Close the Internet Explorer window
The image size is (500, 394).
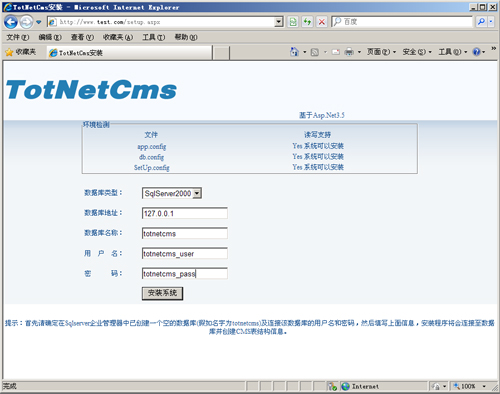coord(493,7)
